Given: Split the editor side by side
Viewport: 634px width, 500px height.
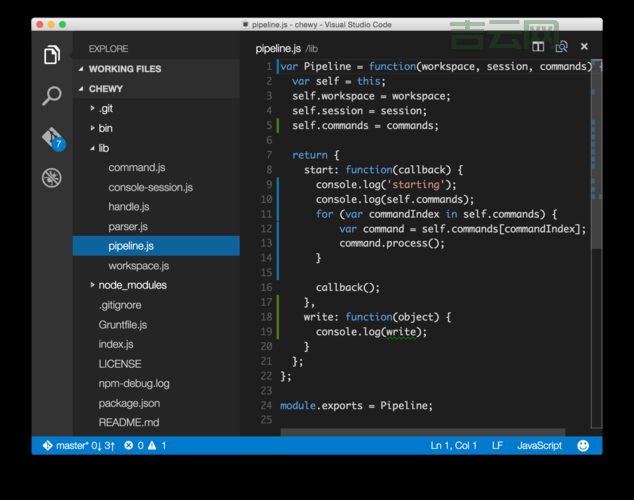Looking at the screenshot, I should tap(538, 47).
